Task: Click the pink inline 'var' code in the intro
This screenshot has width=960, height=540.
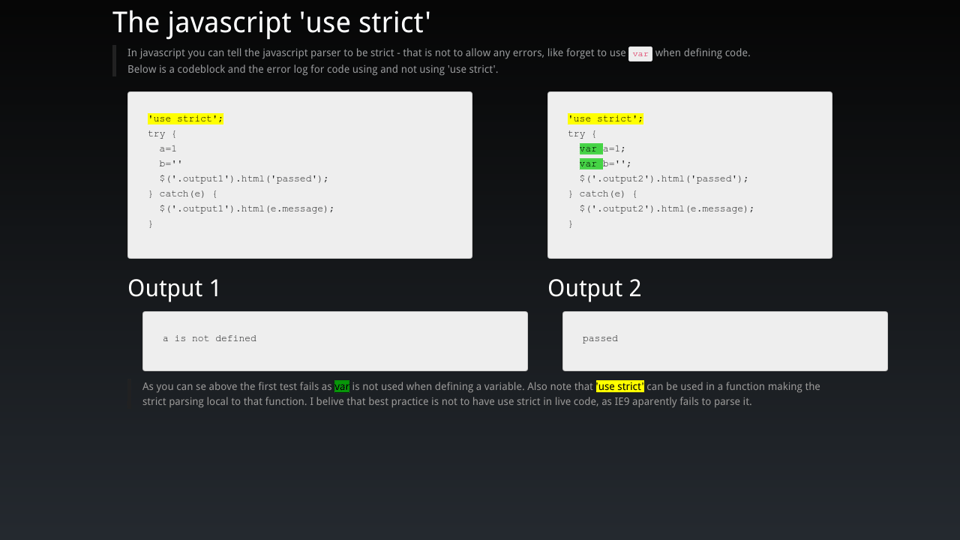Action: pos(640,54)
